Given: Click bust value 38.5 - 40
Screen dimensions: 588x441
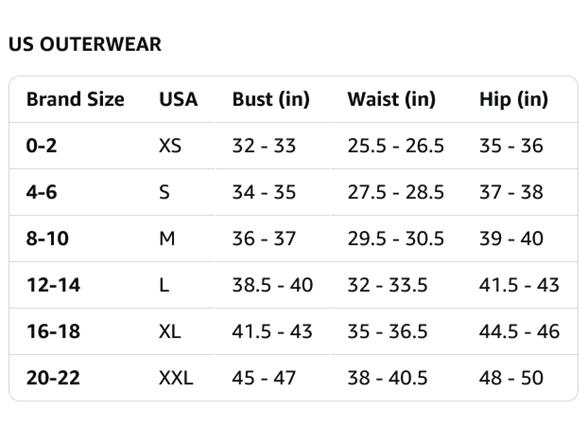Looking at the screenshot, I should click(x=272, y=285).
